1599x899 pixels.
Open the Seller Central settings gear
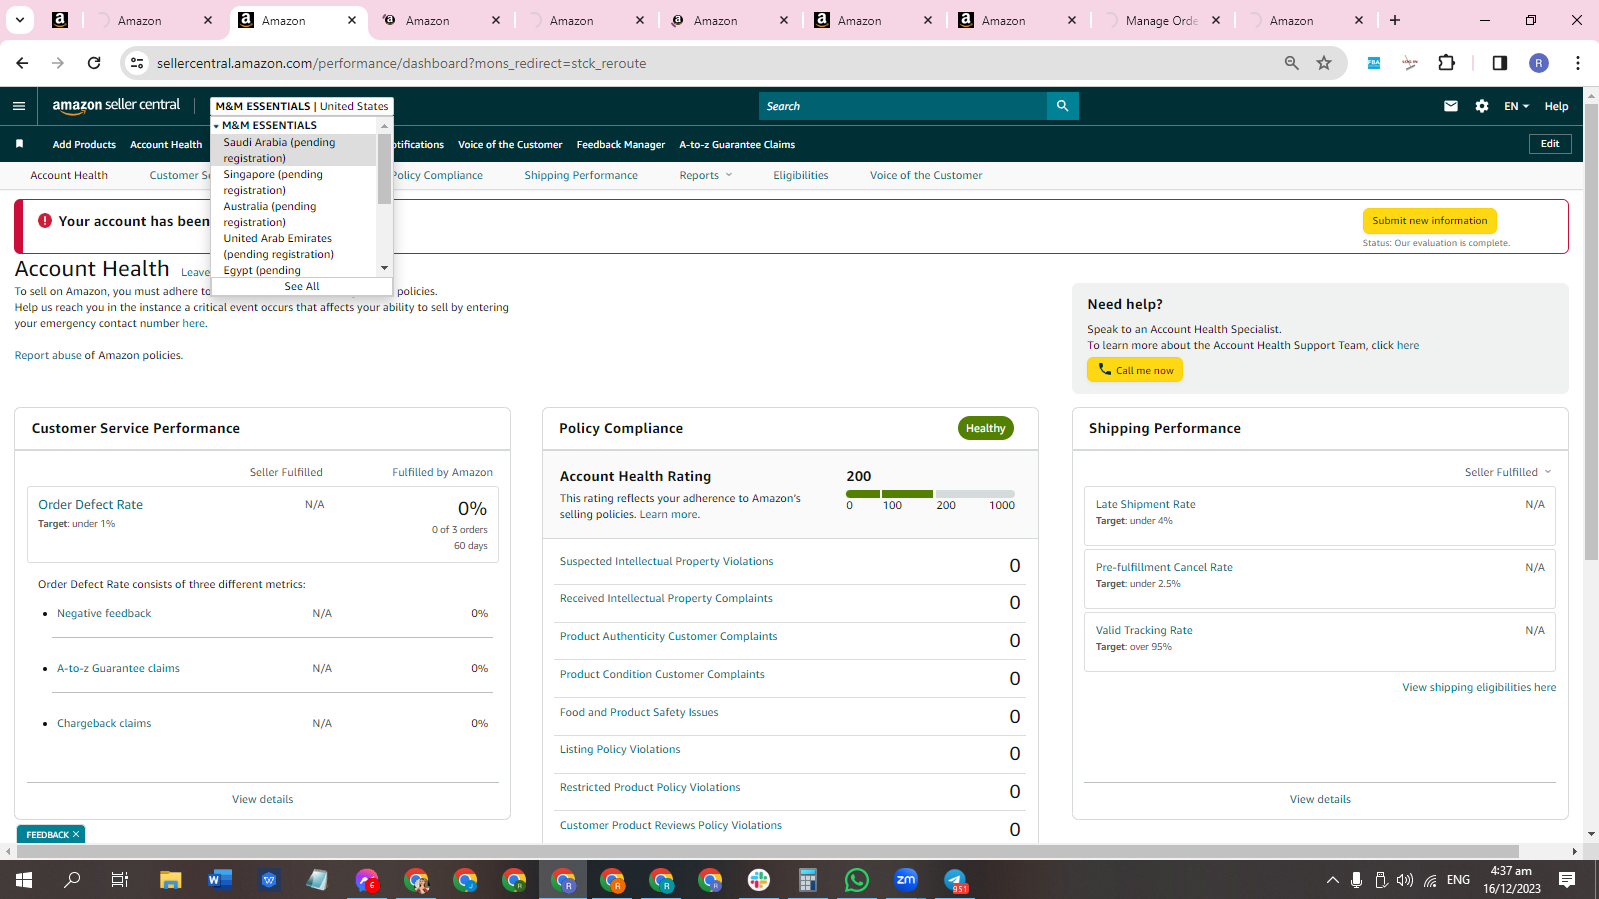[x=1482, y=106]
